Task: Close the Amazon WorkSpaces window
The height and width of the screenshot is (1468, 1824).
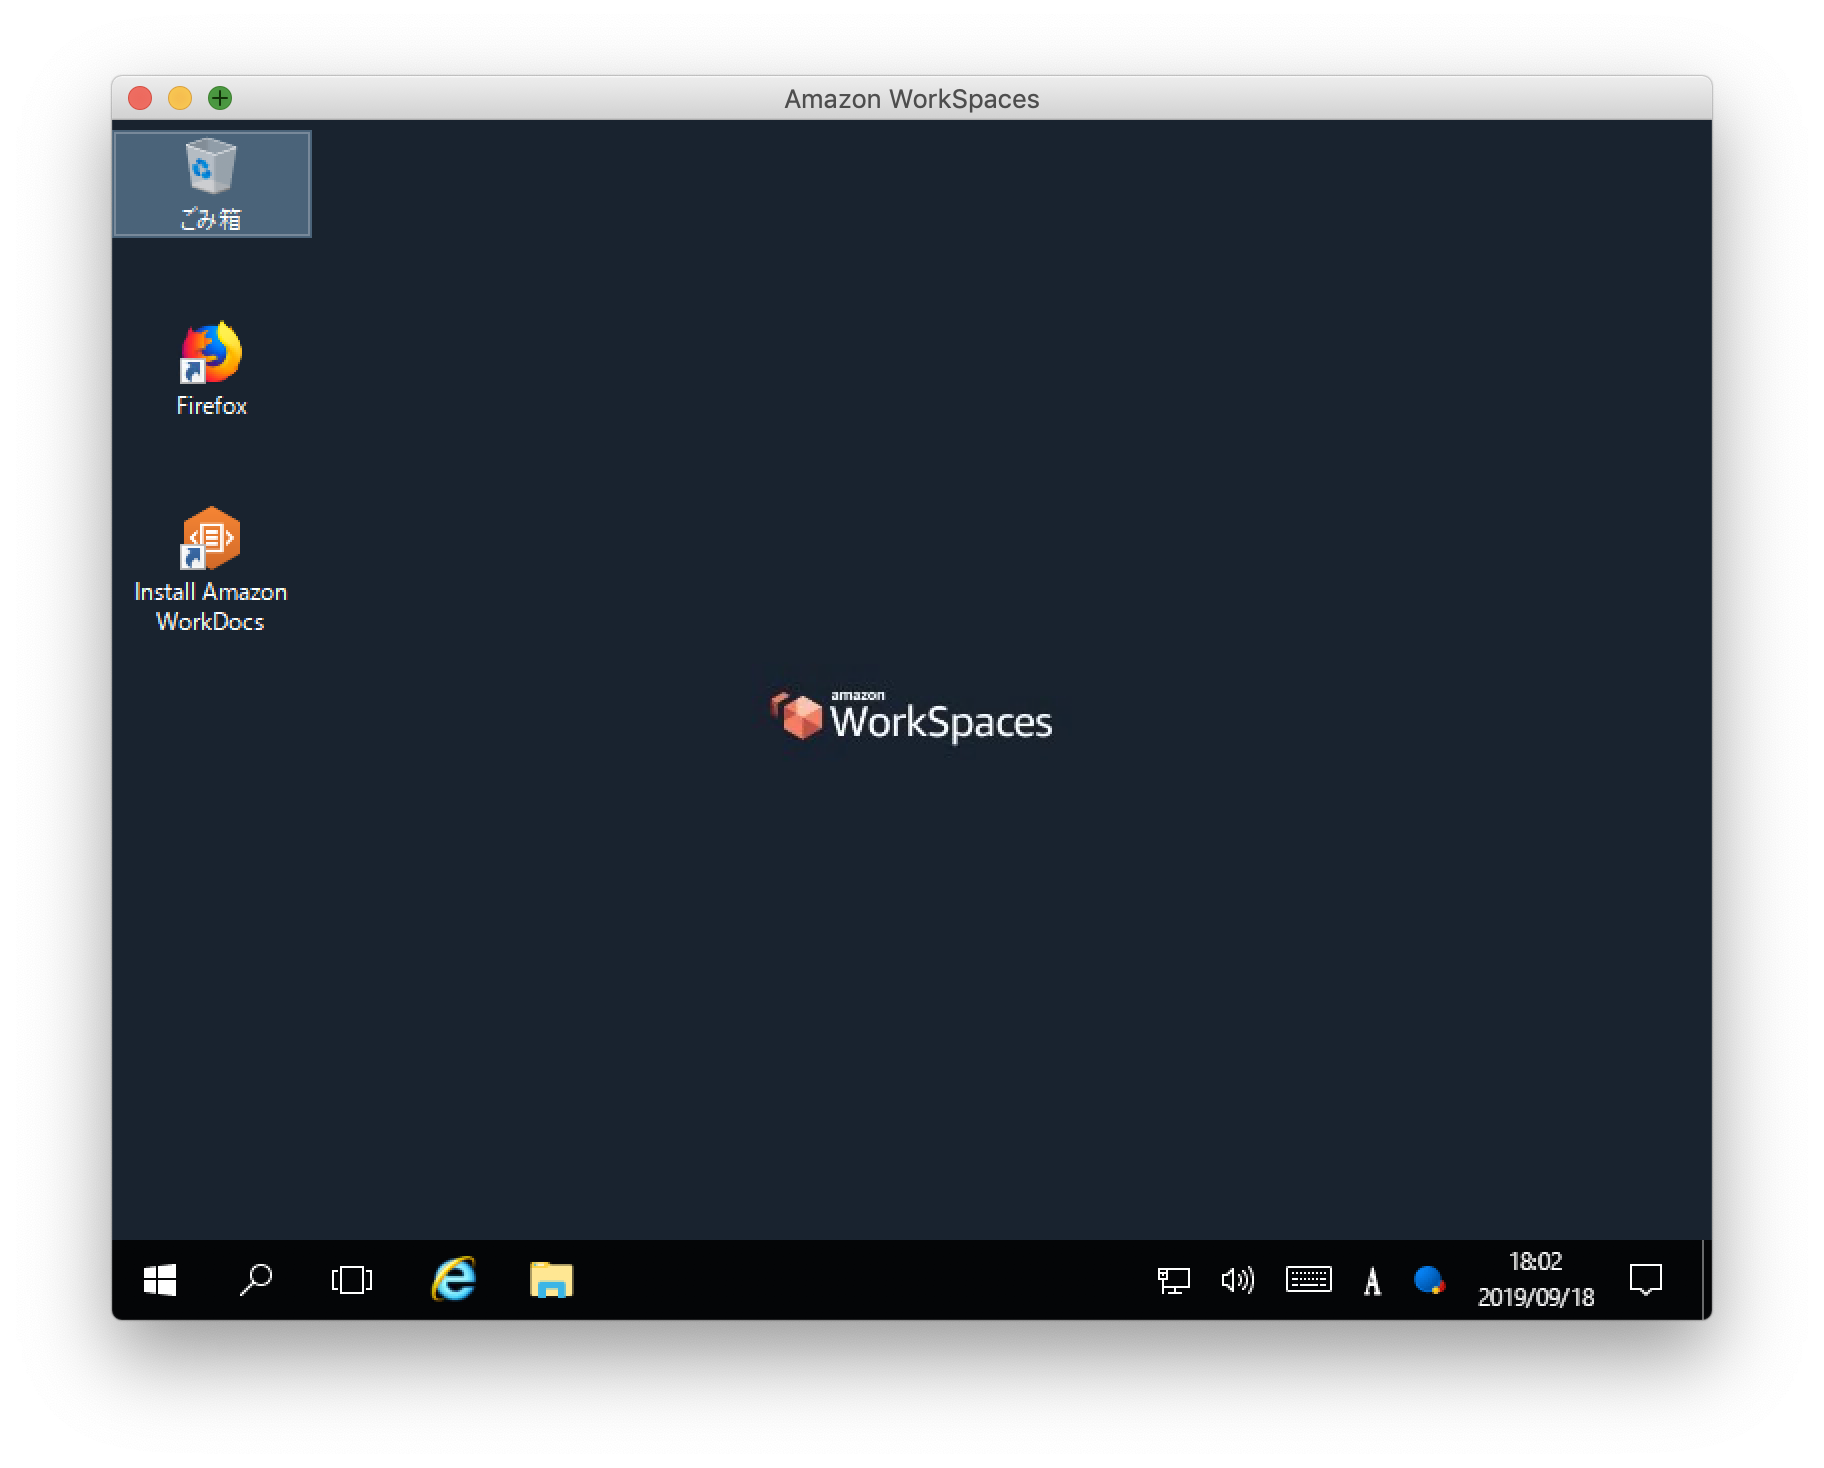Action: pyautogui.click(x=140, y=98)
